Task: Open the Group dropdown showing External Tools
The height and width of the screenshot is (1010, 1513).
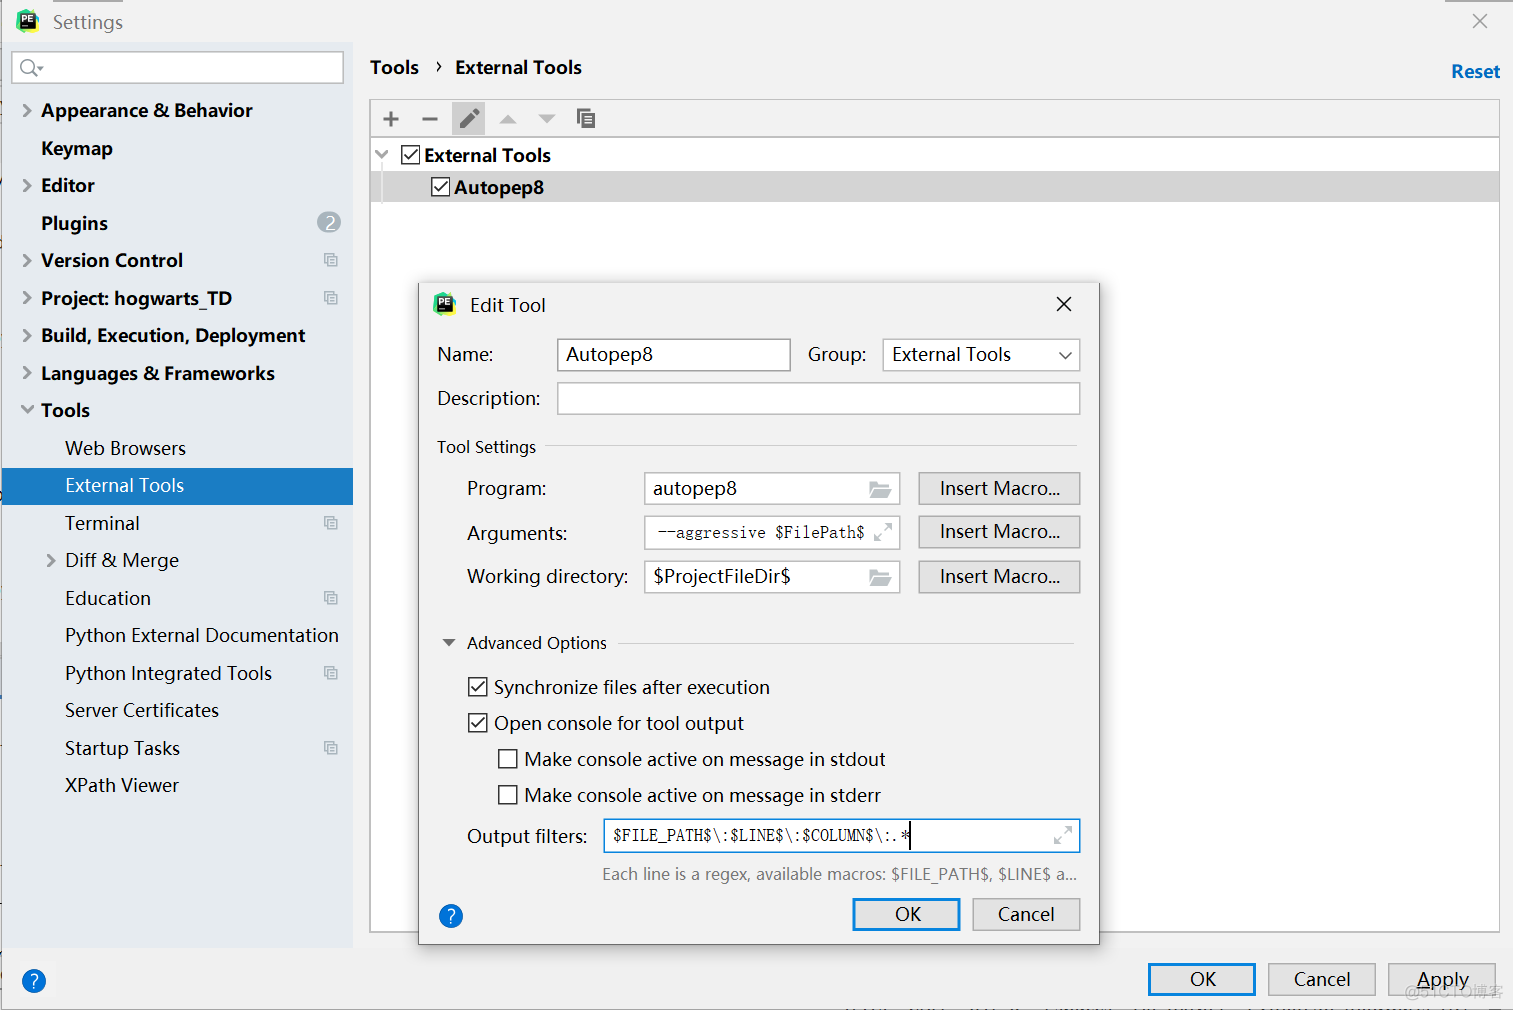Action: click(x=981, y=355)
